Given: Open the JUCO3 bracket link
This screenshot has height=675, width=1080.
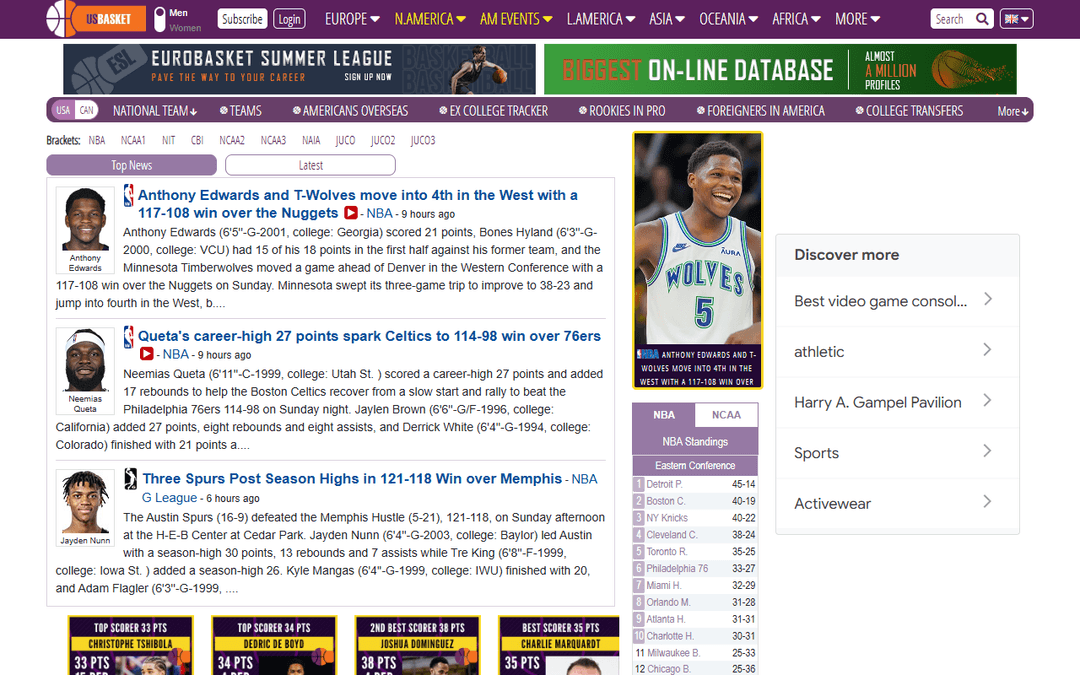Looking at the screenshot, I should pyautogui.click(x=423, y=141).
